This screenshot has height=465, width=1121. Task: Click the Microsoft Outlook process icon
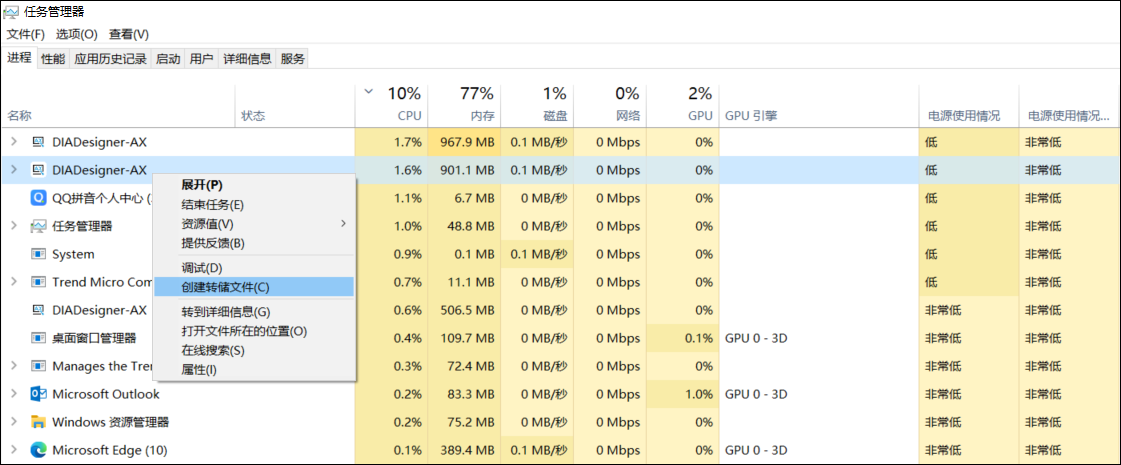[x=39, y=394]
